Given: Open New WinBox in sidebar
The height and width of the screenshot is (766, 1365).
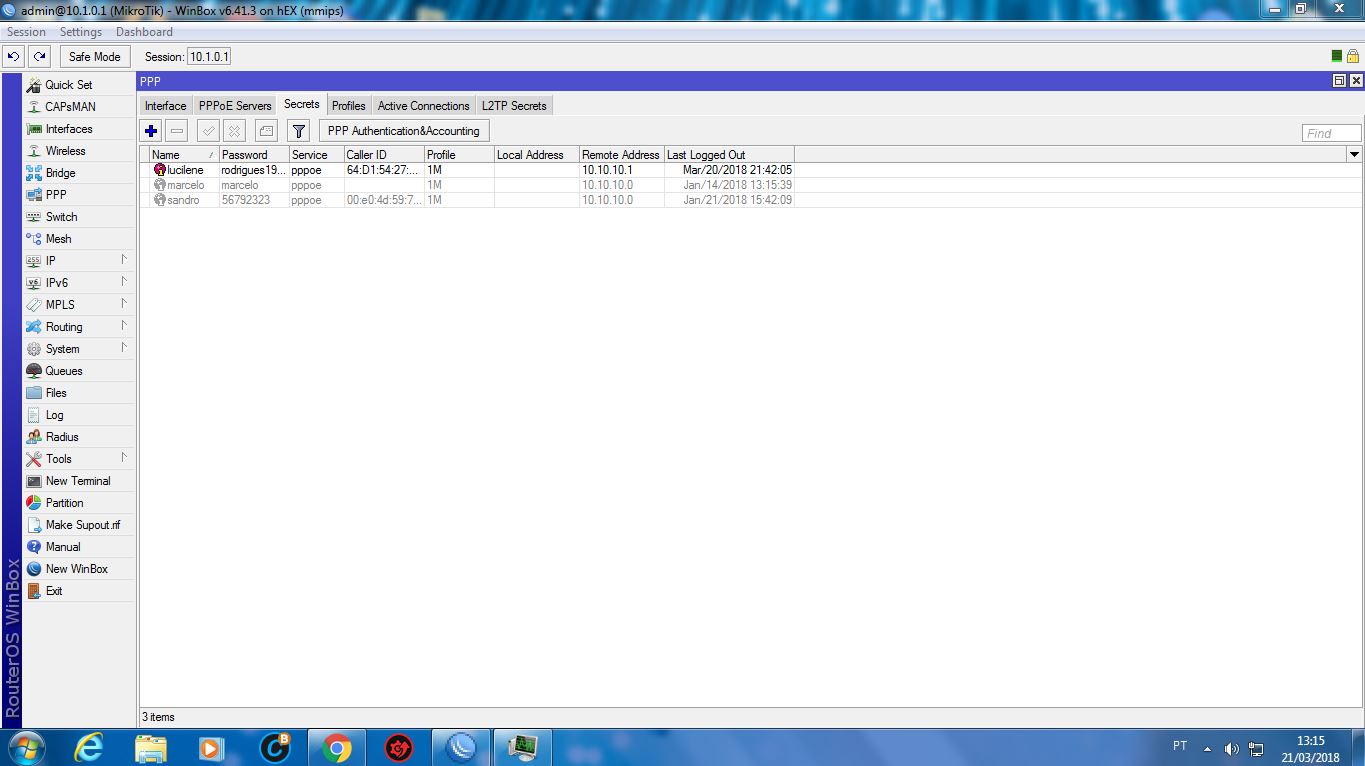Looking at the screenshot, I should click(79, 569).
